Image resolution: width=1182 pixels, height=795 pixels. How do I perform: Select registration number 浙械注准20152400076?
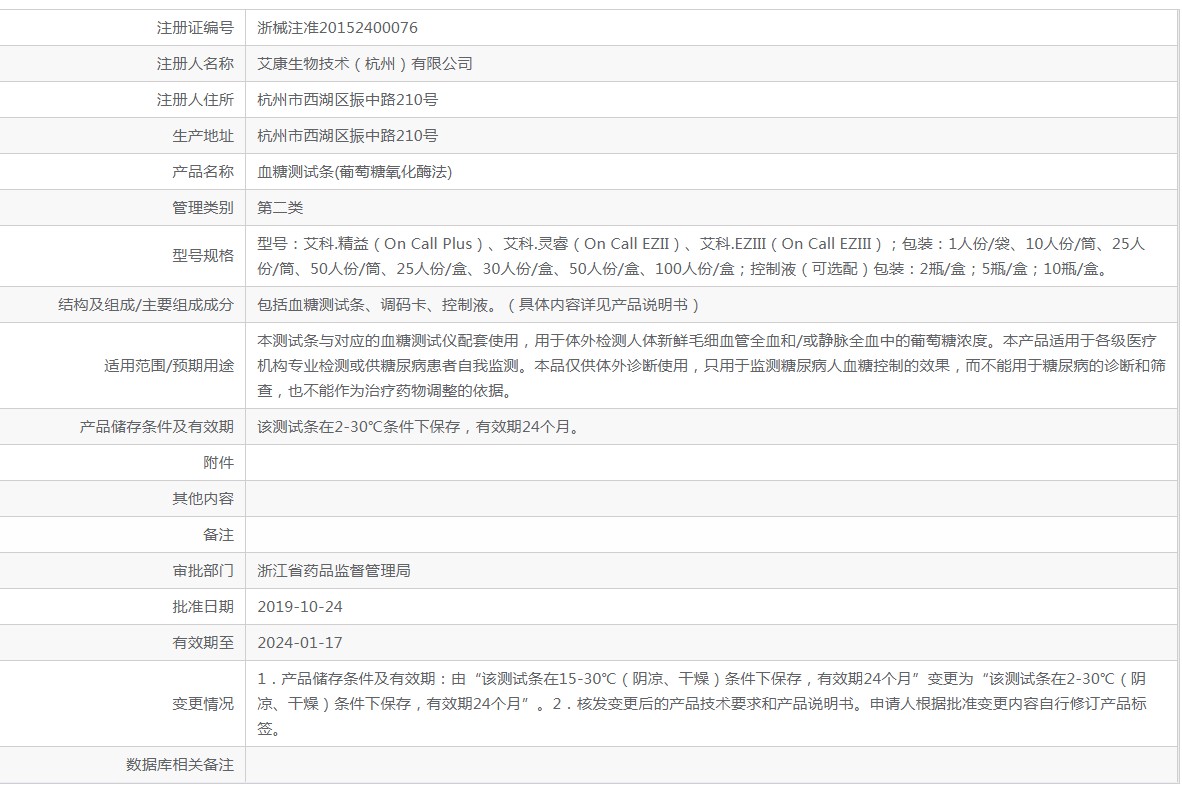[337, 28]
